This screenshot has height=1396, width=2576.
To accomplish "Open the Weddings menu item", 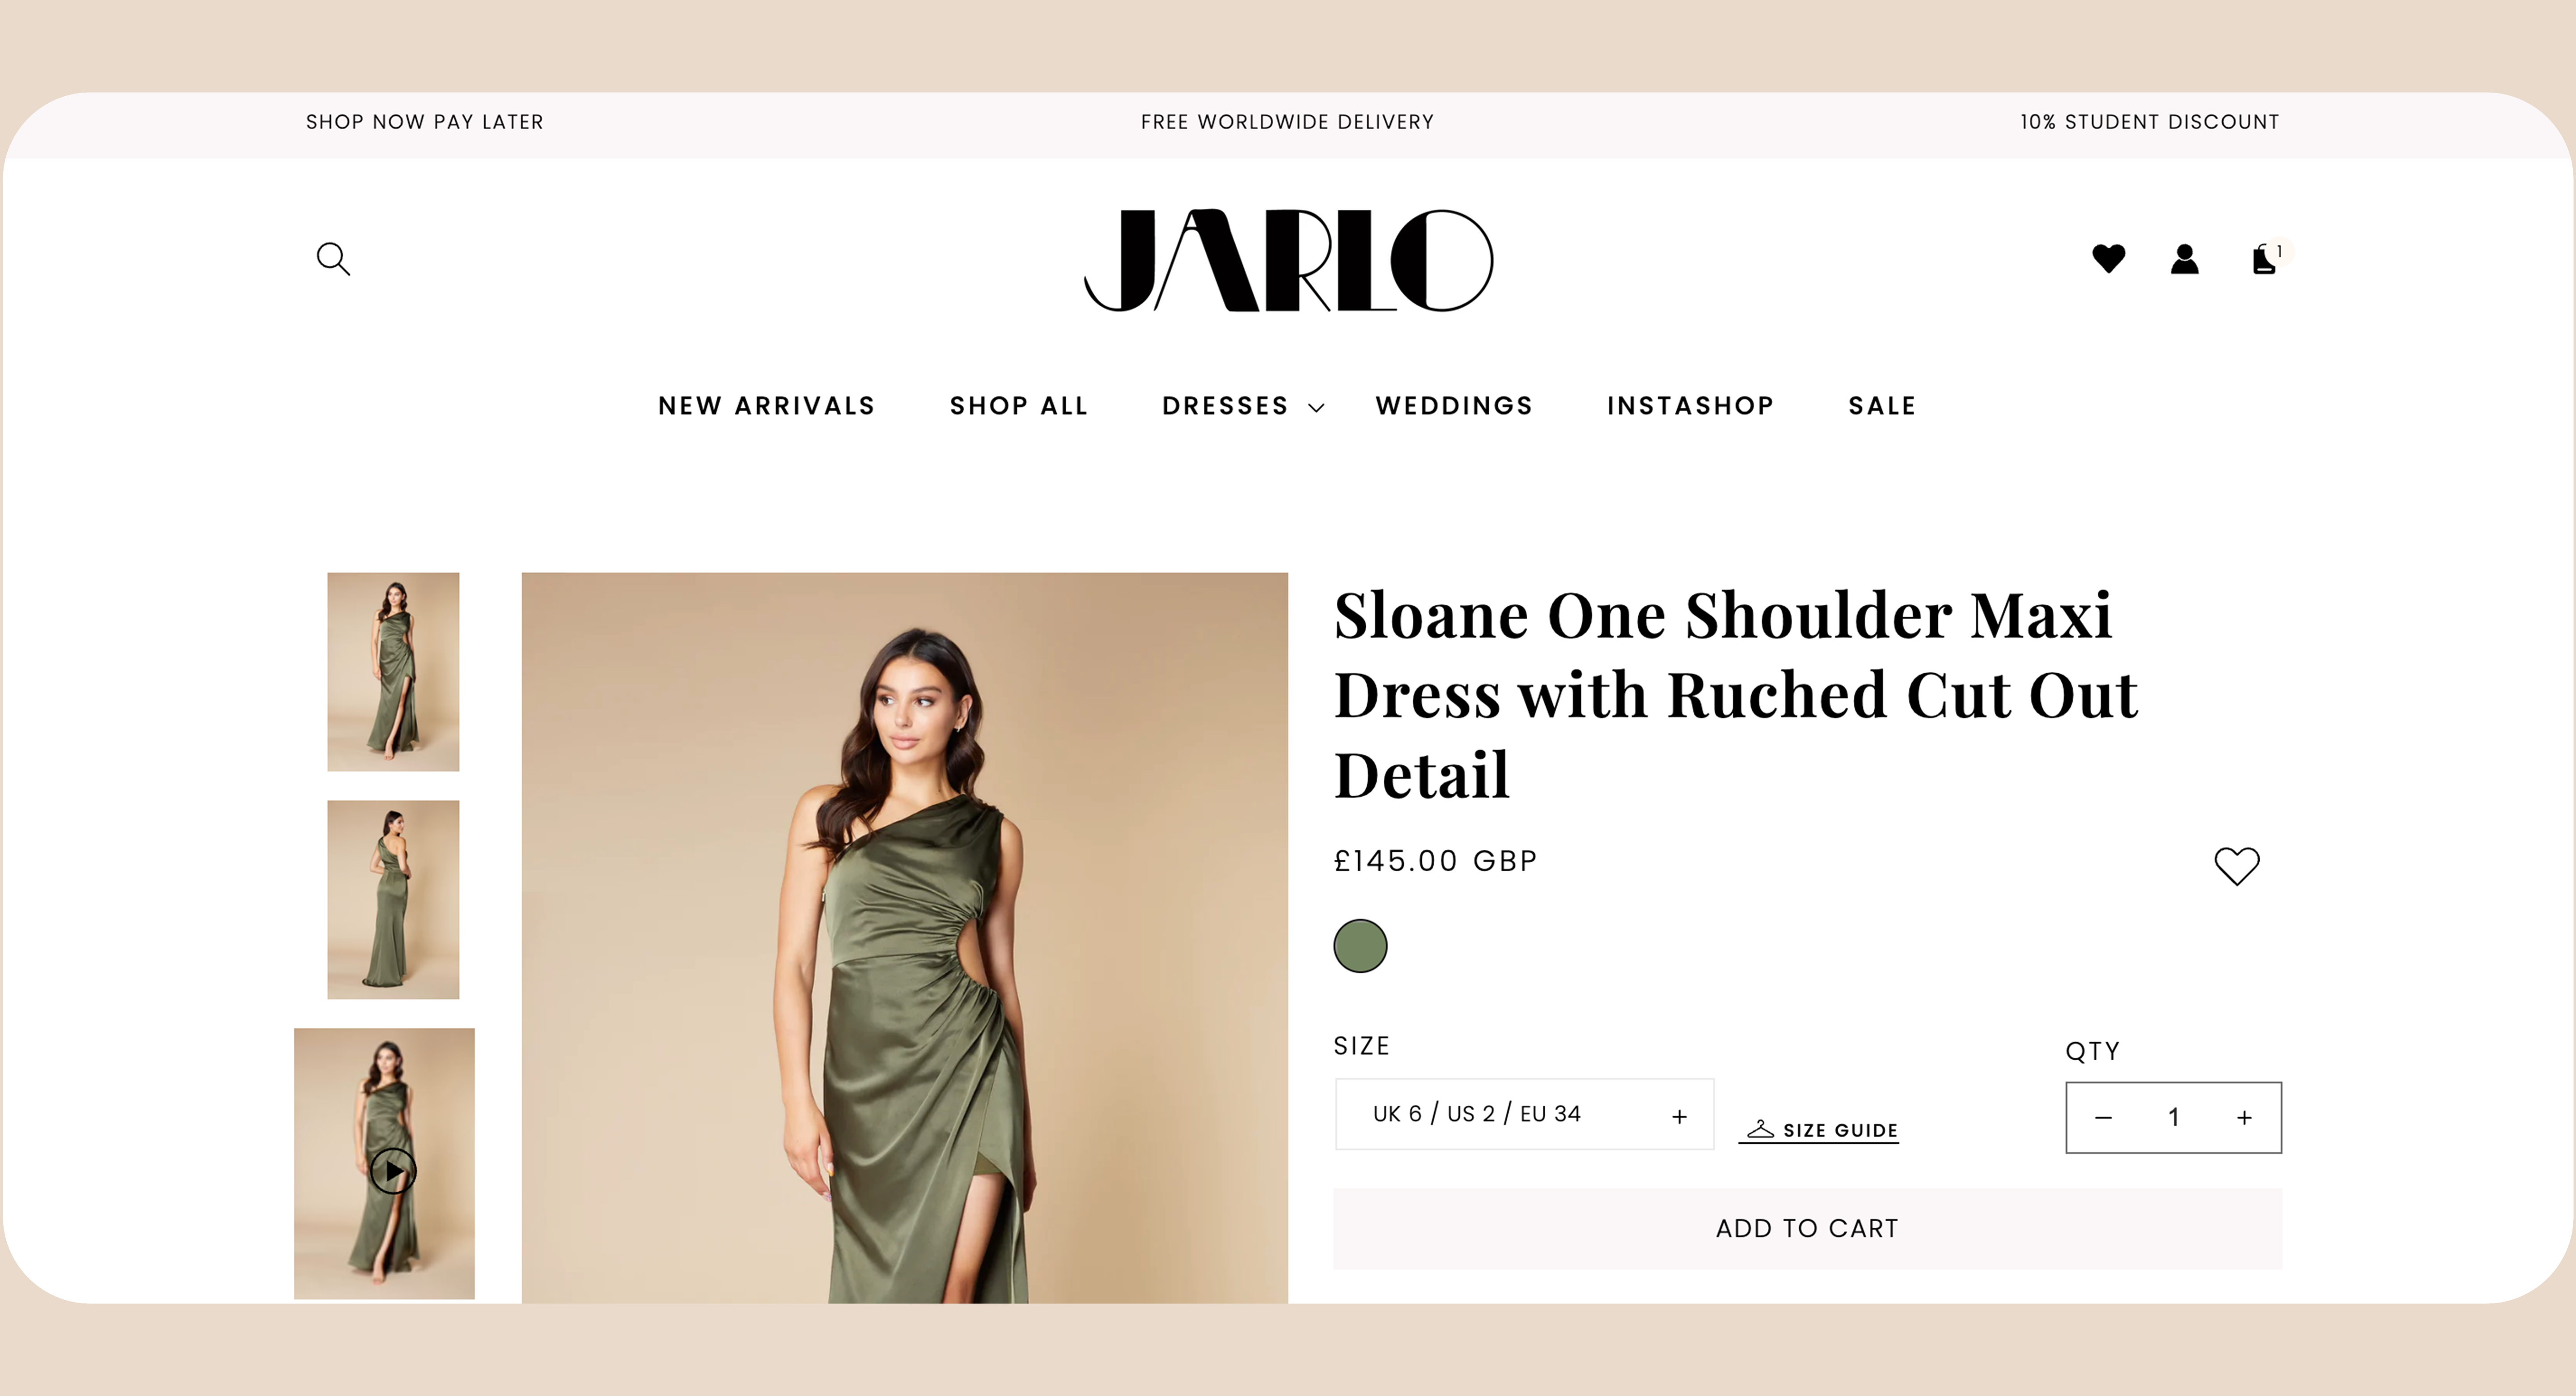I will point(1454,406).
